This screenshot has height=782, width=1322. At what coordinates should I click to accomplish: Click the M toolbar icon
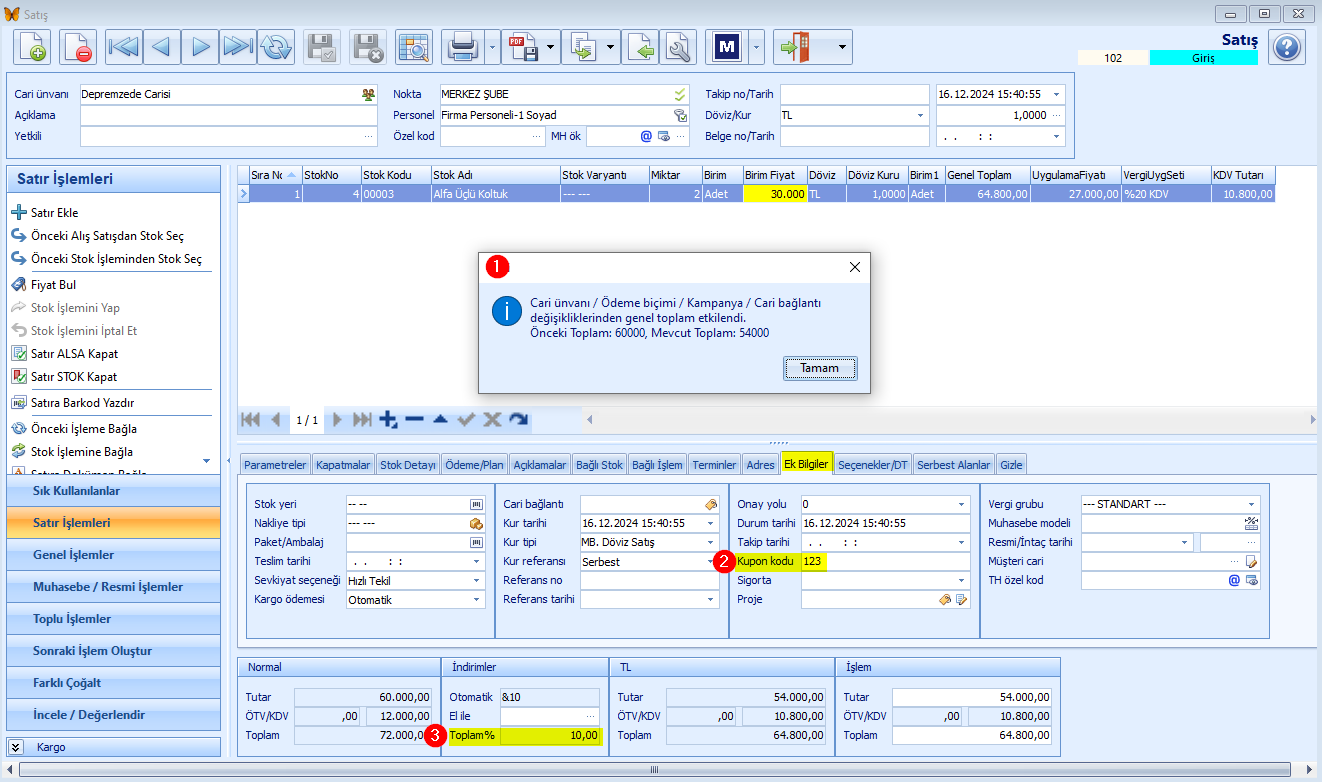[727, 46]
